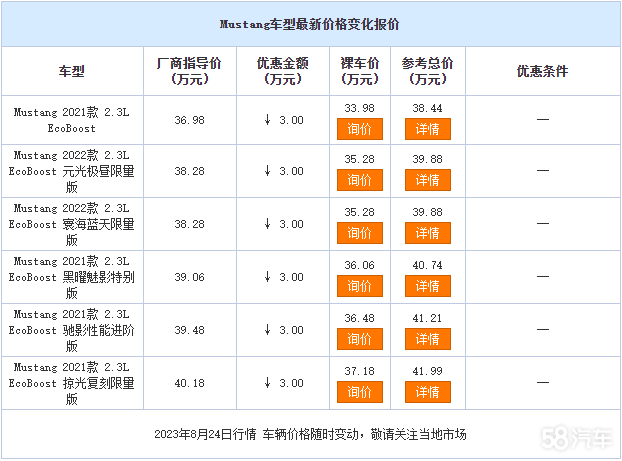Click the 优惠条件 column header

pyautogui.click(x=542, y=71)
